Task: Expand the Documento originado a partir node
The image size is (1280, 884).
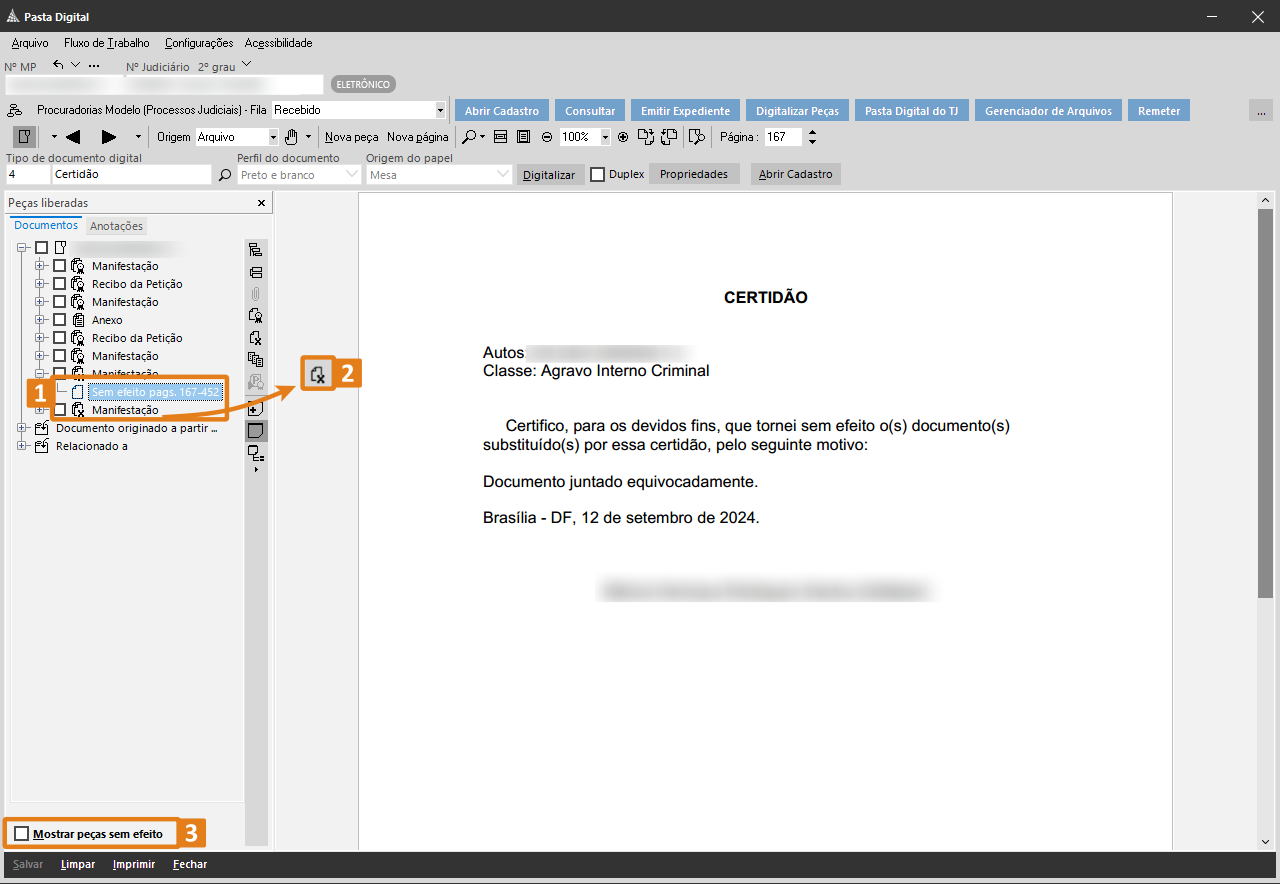Action: coord(23,428)
